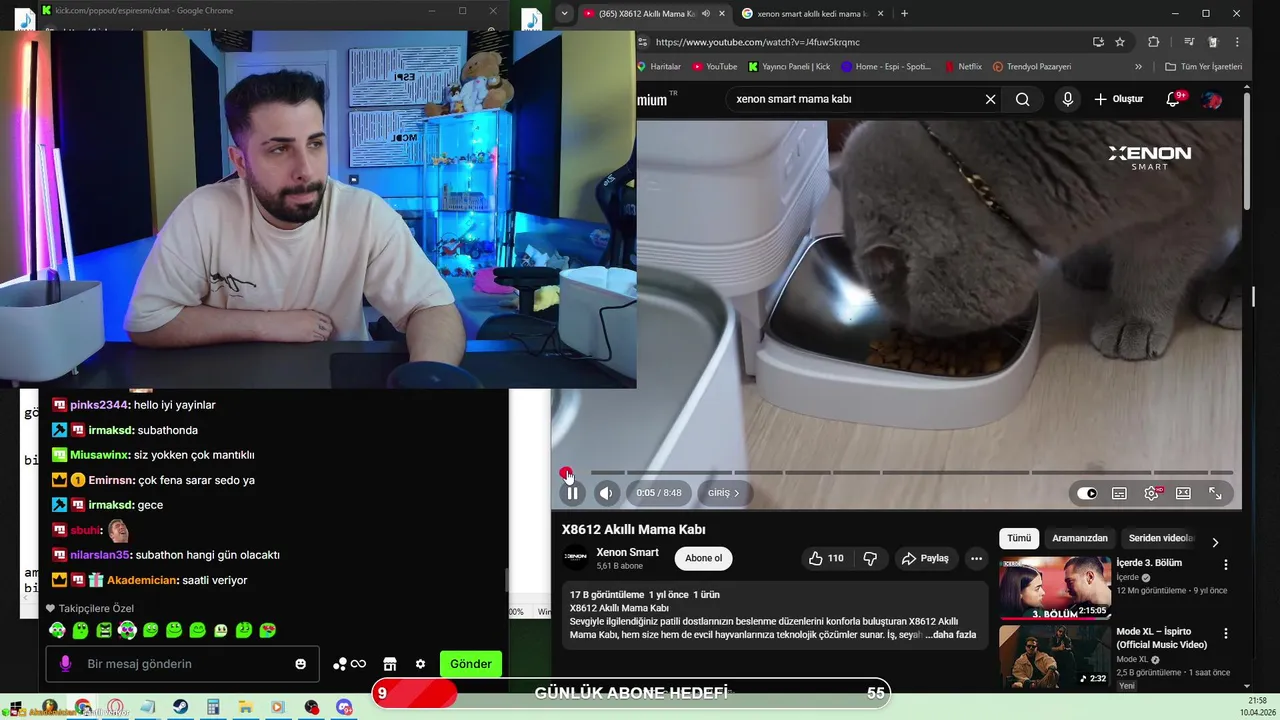Mute the YouTube player volume
The height and width of the screenshot is (720, 1280).
(606, 493)
